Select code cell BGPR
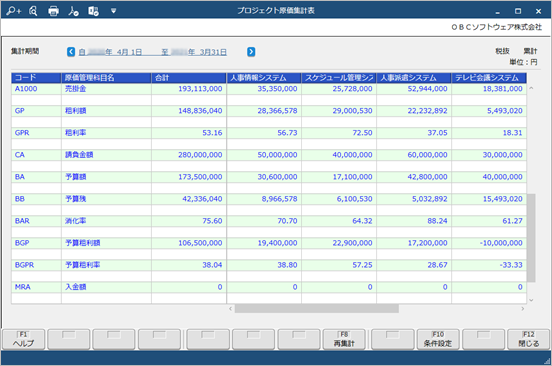Viewport: 552px width, 366px height. (x=36, y=265)
